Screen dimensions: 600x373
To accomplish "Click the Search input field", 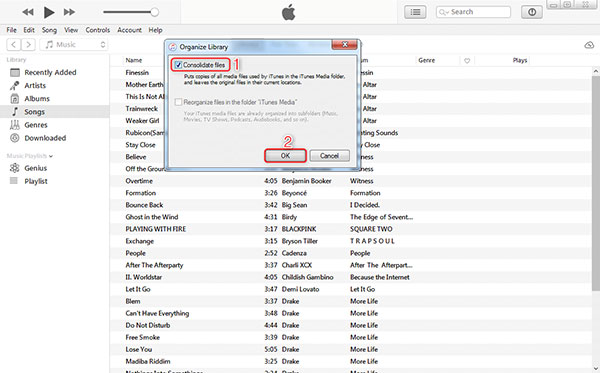I will coord(473,12).
